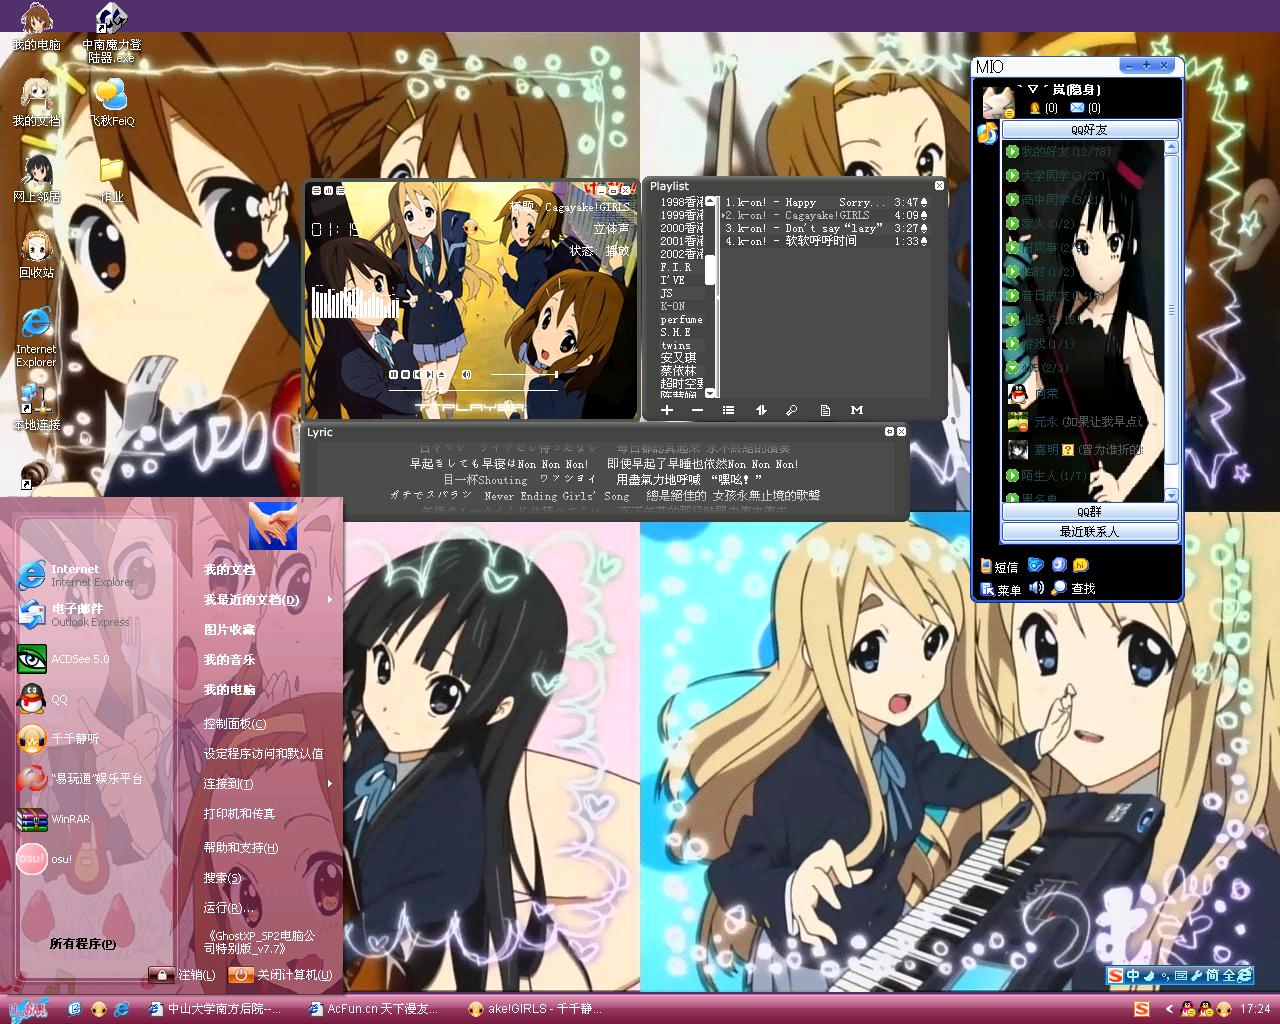This screenshot has height=1024, width=1280.
Task: Launch osu! from Start menu
Action: tap(45, 859)
